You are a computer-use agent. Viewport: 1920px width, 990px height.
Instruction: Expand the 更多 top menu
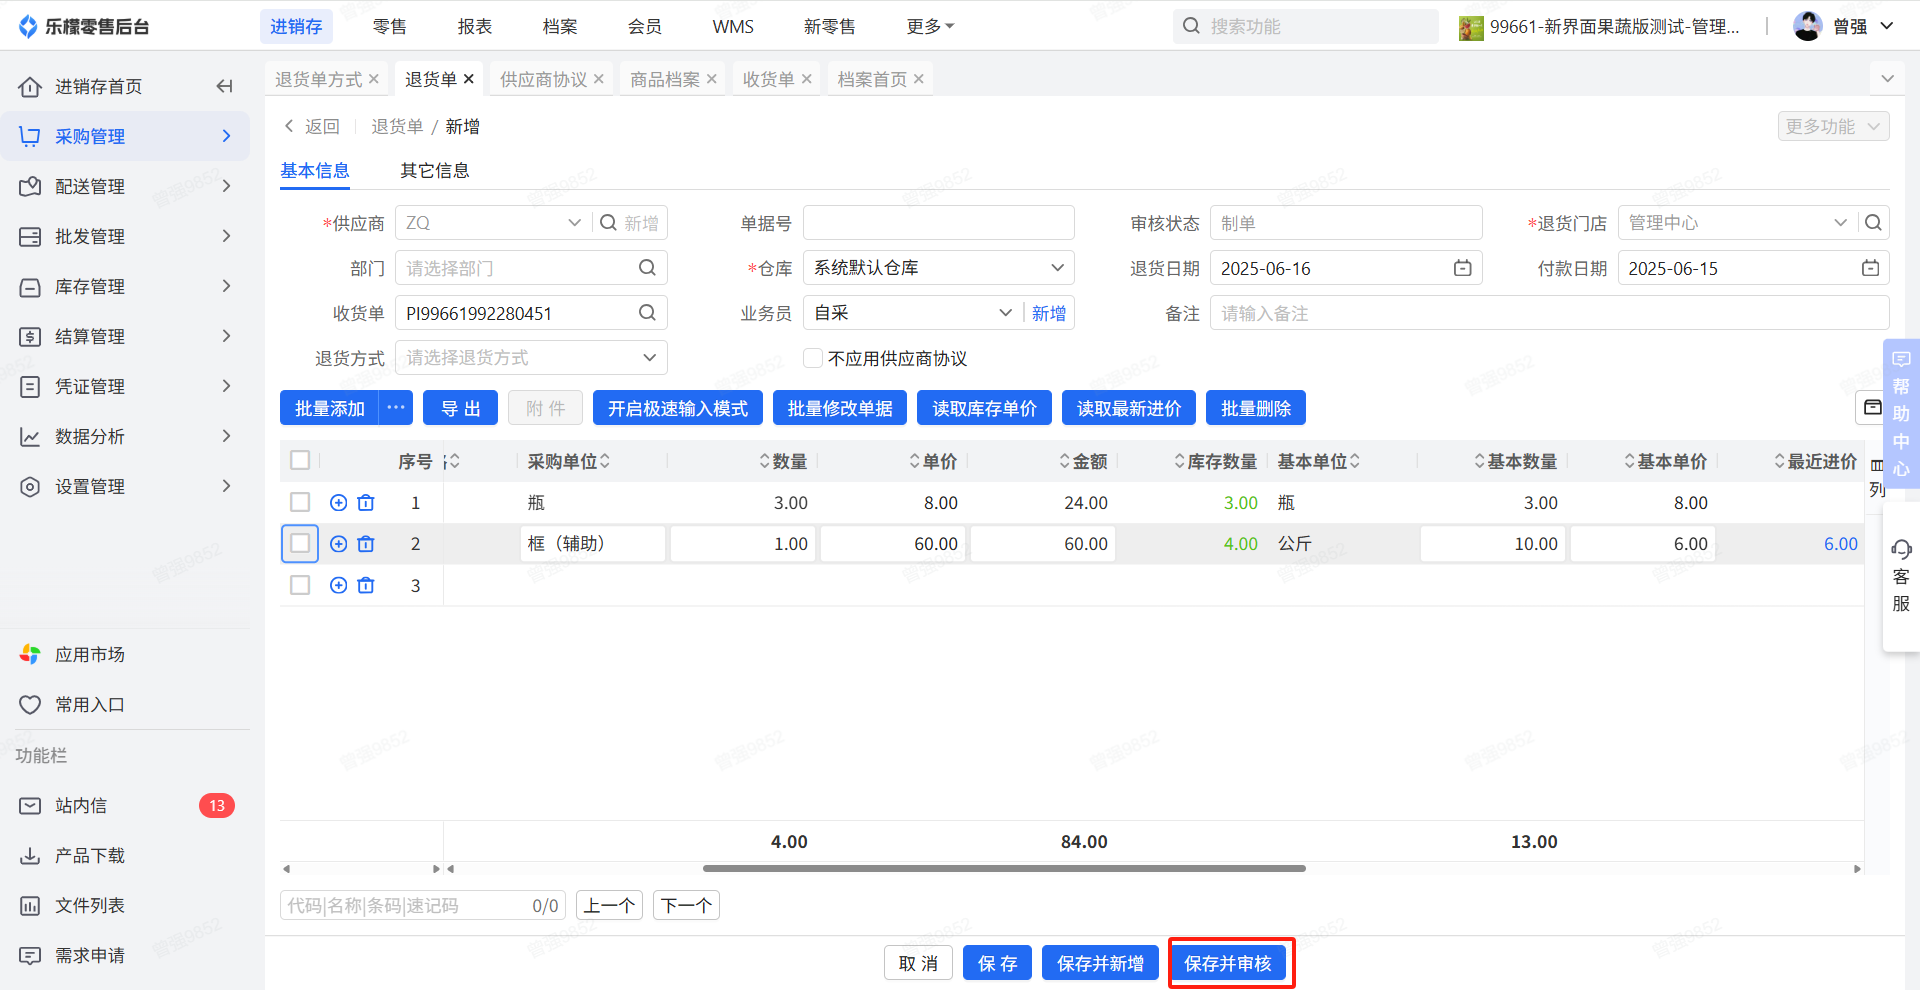pyautogui.click(x=930, y=26)
